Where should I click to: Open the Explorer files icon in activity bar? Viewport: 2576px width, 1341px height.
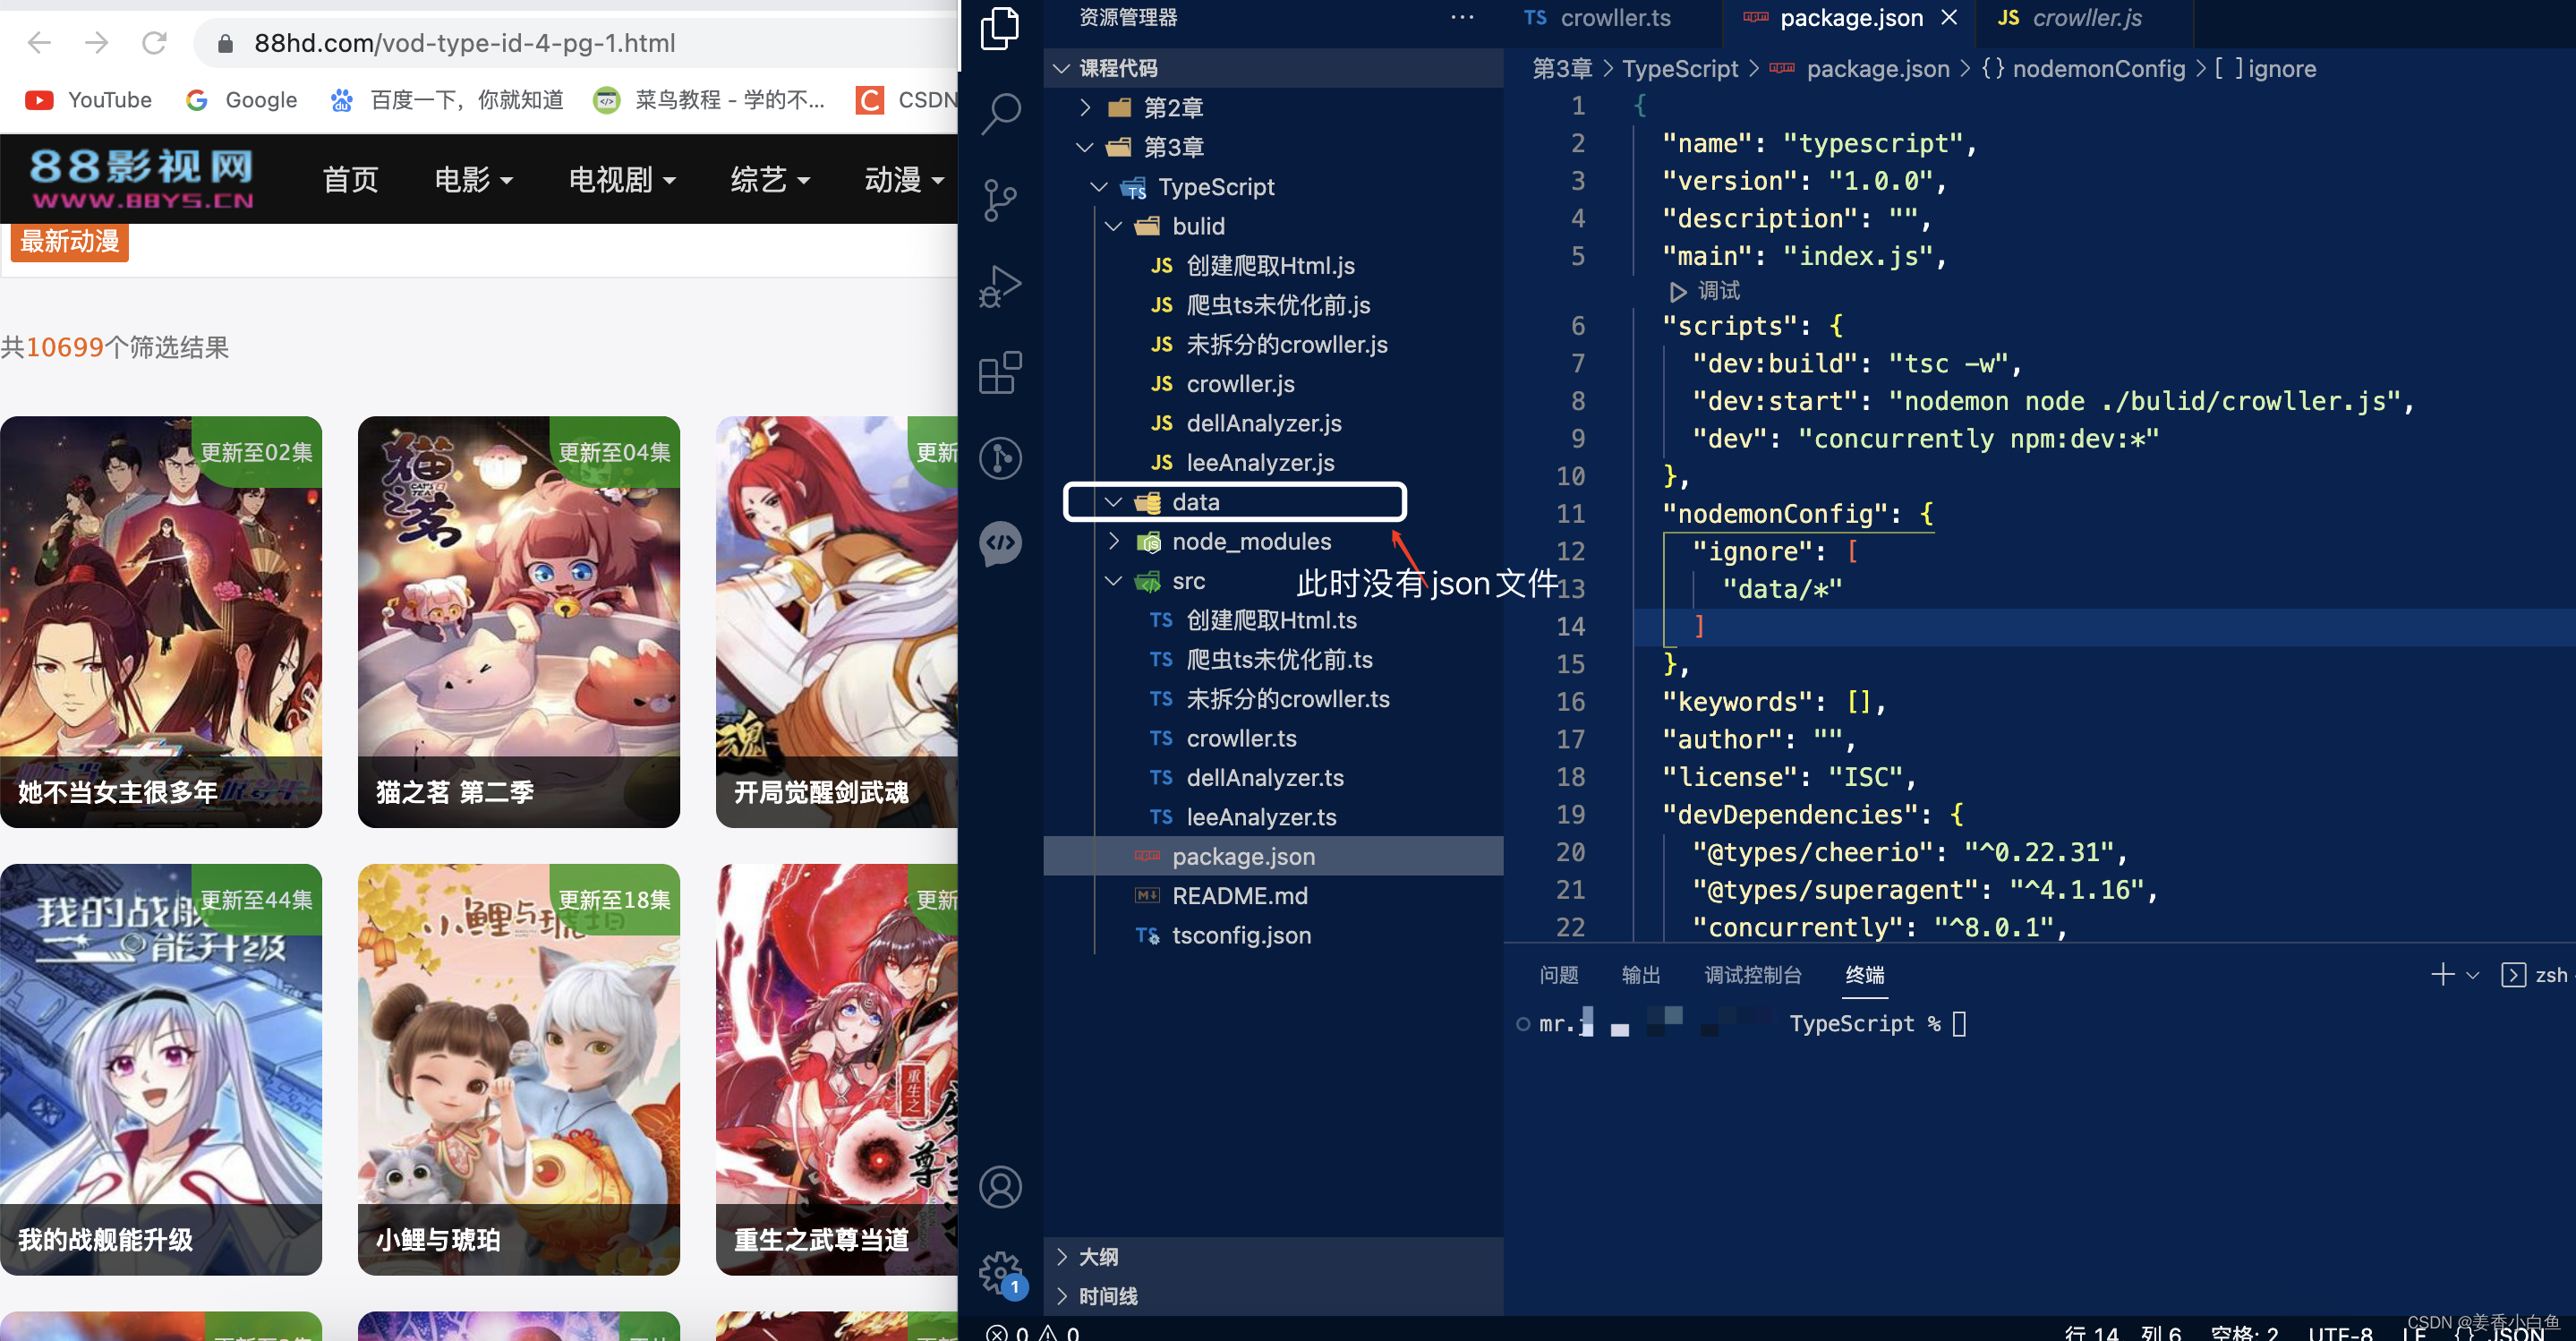[1000, 28]
